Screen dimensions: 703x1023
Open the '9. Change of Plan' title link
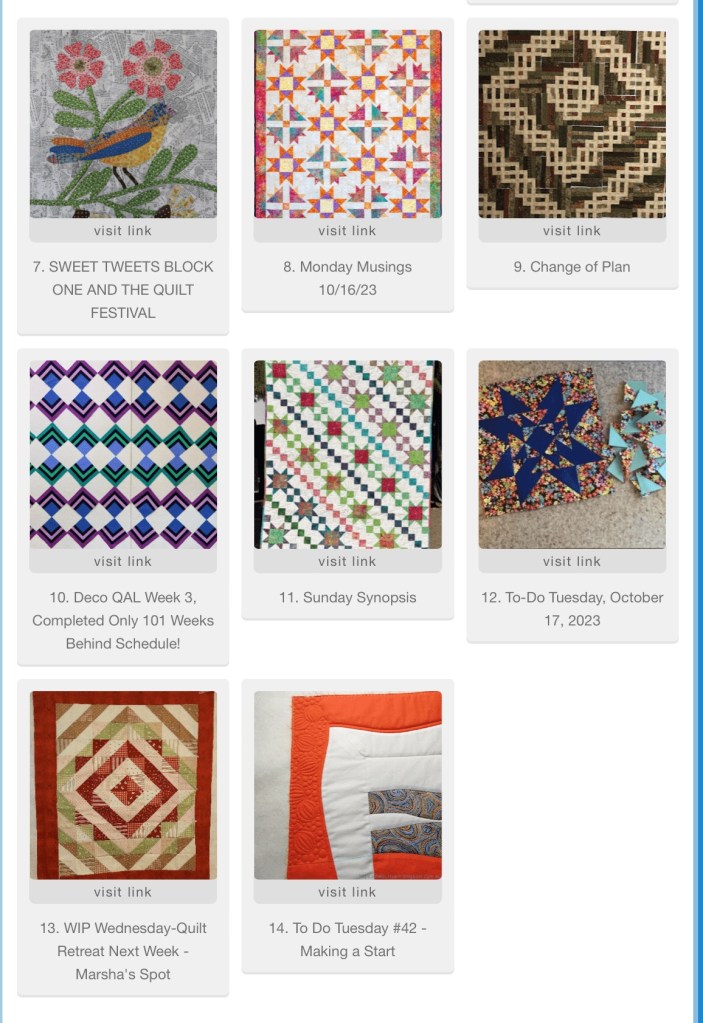pyautogui.click(x=572, y=267)
